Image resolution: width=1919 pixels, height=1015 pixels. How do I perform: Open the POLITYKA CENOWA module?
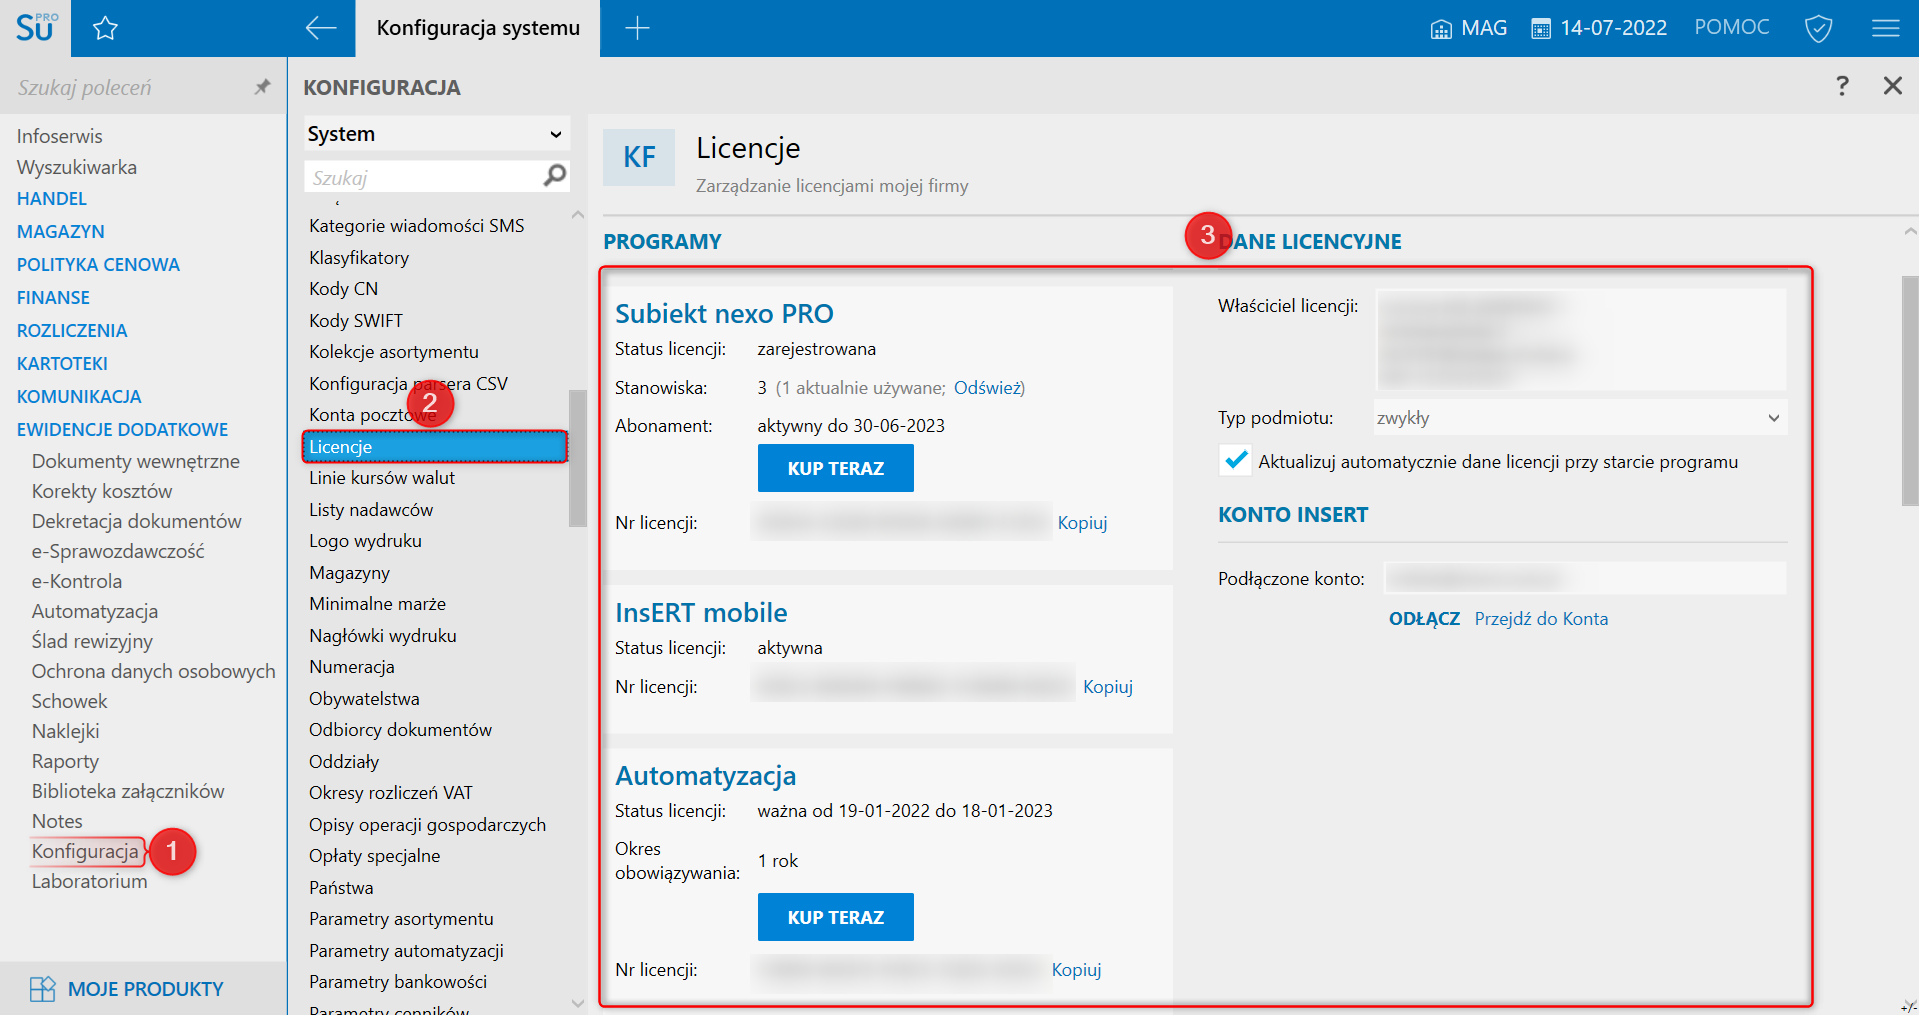point(98,265)
